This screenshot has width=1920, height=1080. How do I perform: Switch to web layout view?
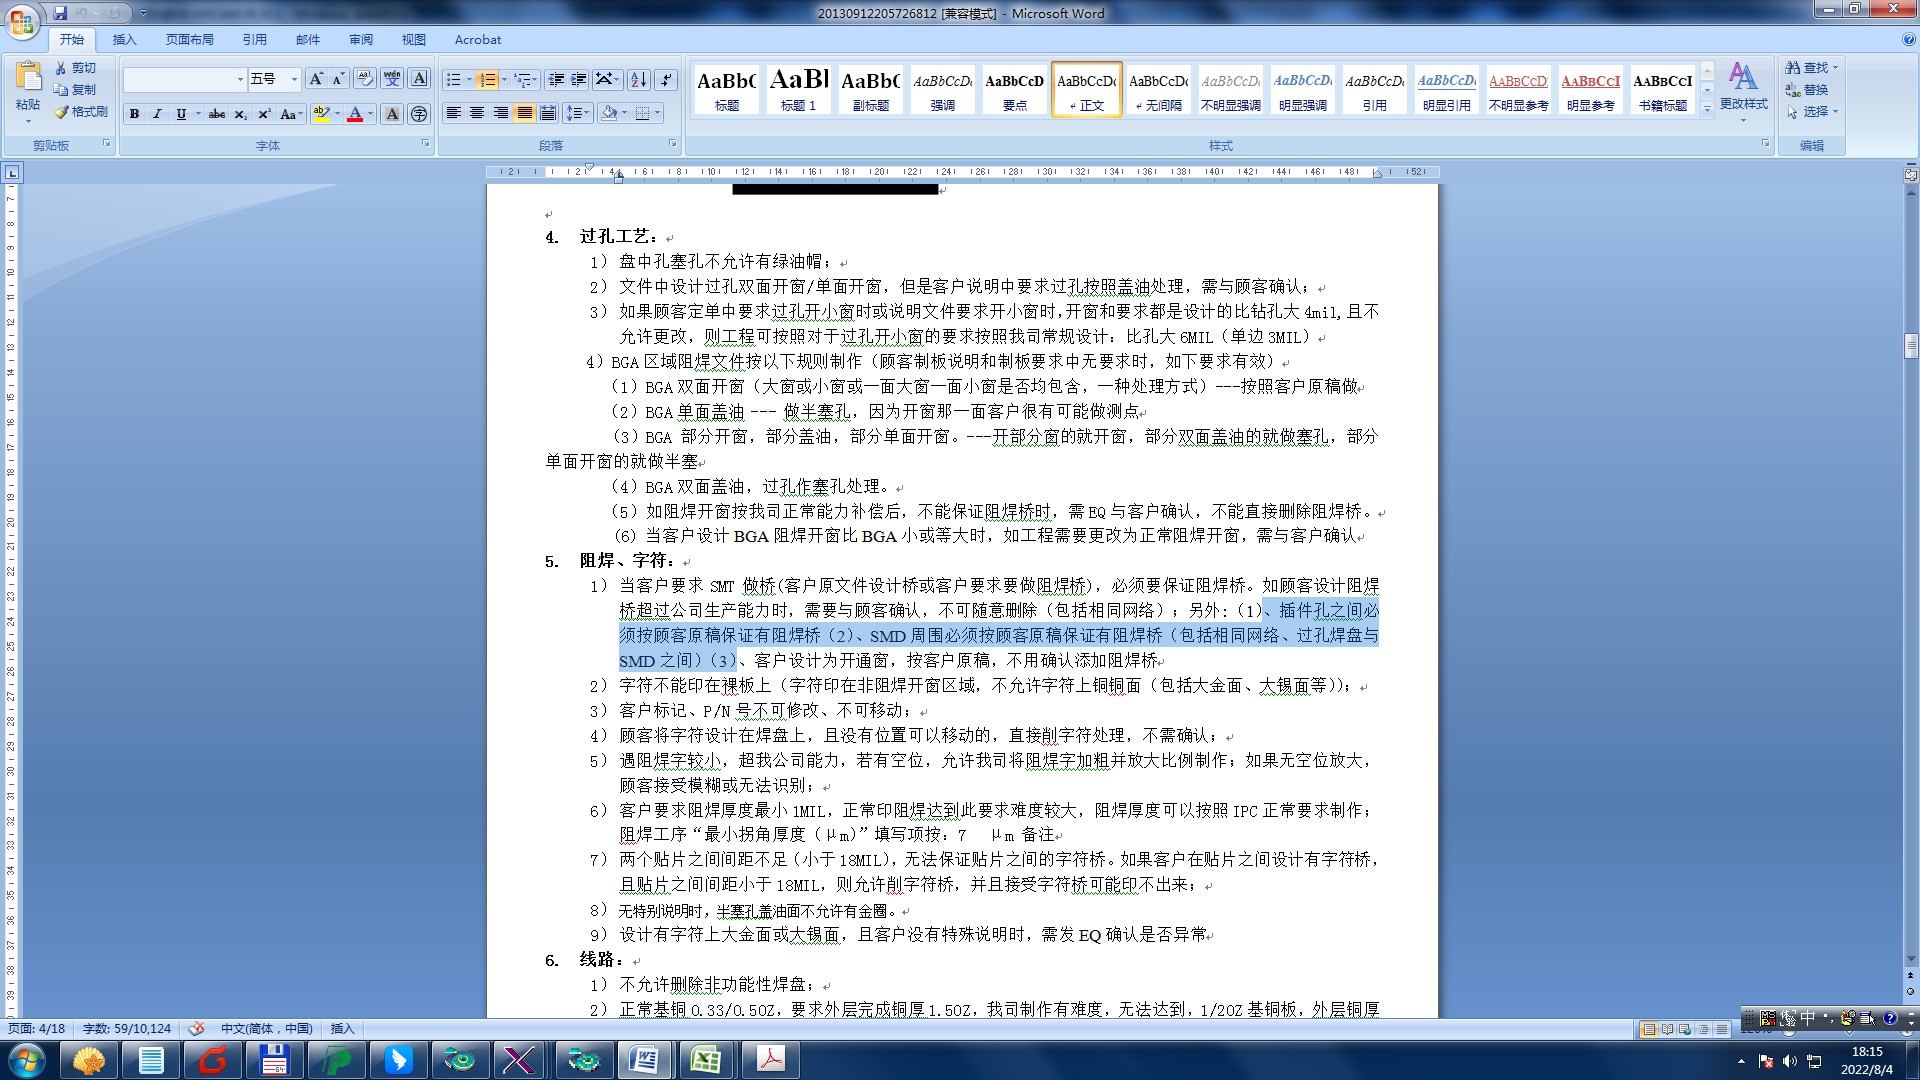[x=1685, y=1029]
